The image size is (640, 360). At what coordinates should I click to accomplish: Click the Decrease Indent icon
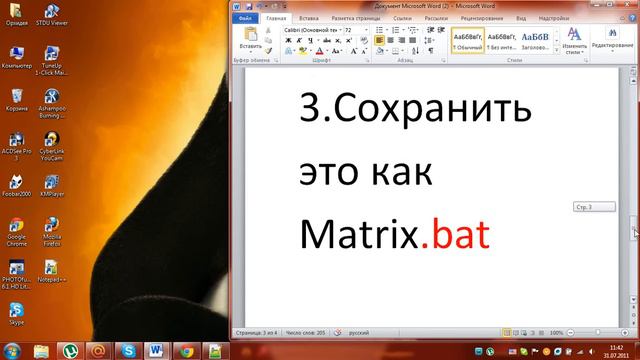pyautogui.click(x=430, y=30)
